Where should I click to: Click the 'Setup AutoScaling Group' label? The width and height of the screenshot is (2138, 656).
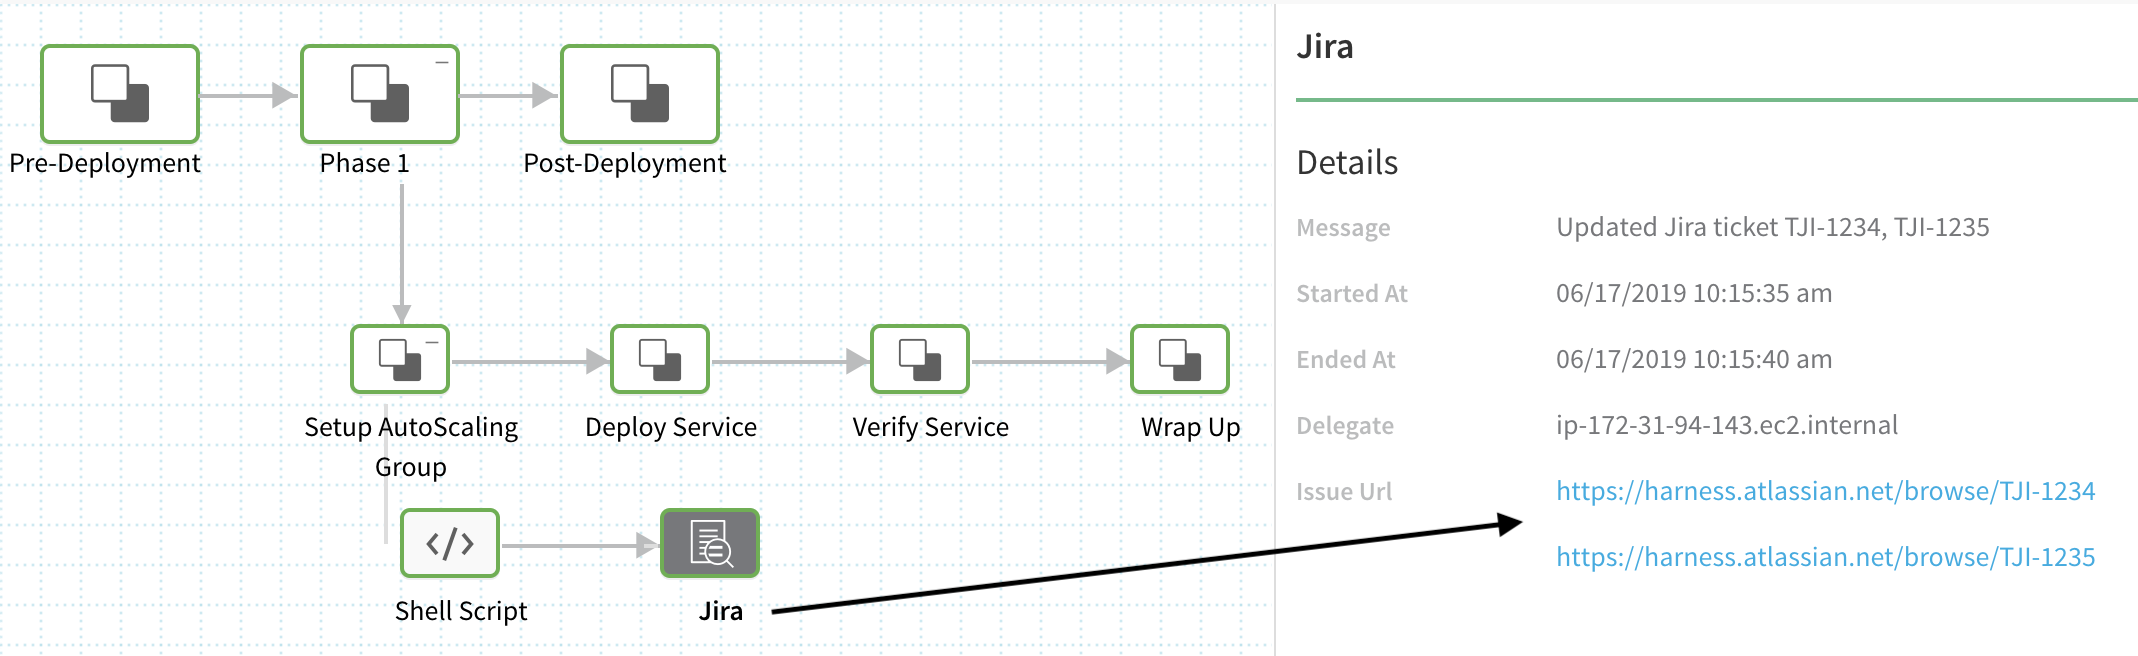pyautogui.click(x=411, y=447)
